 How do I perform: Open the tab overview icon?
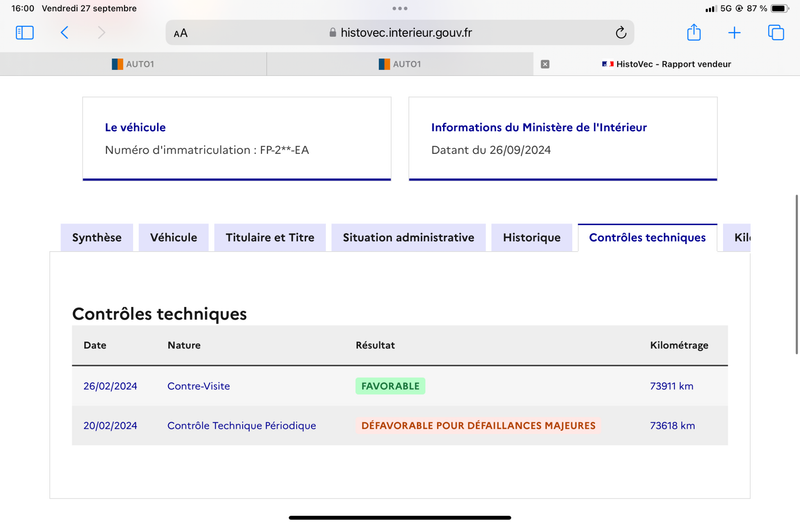pos(776,33)
